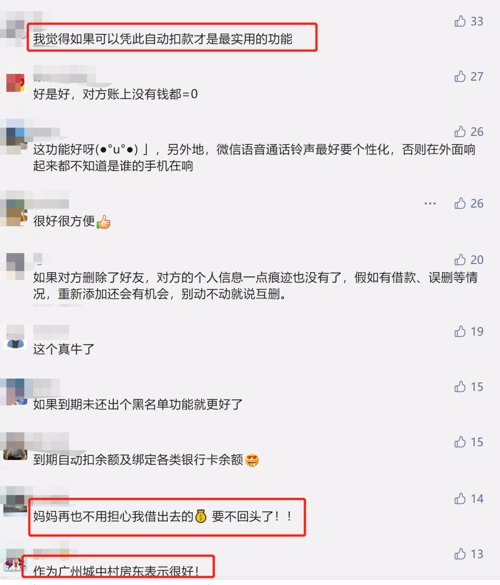500x585 pixels.
Task: Select the comment 妈妈再也不用担心我借出去的
Action: coord(163,516)
